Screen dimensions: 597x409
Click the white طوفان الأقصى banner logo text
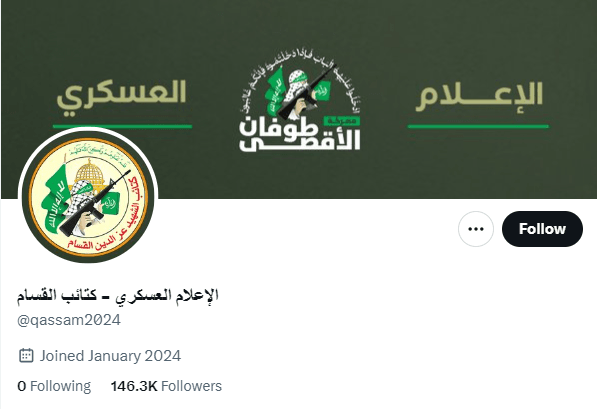coord(300,134)
